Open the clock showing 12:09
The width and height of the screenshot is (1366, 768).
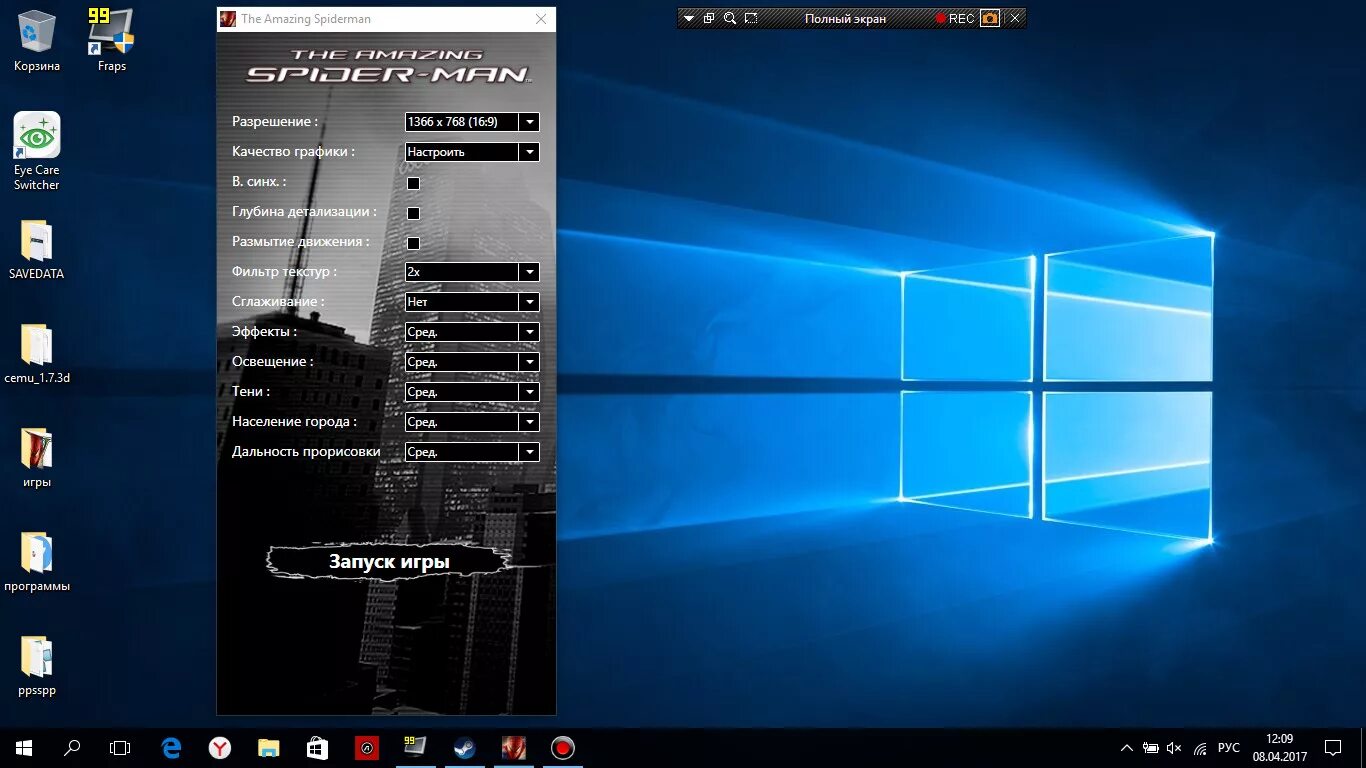point(1279,748)
